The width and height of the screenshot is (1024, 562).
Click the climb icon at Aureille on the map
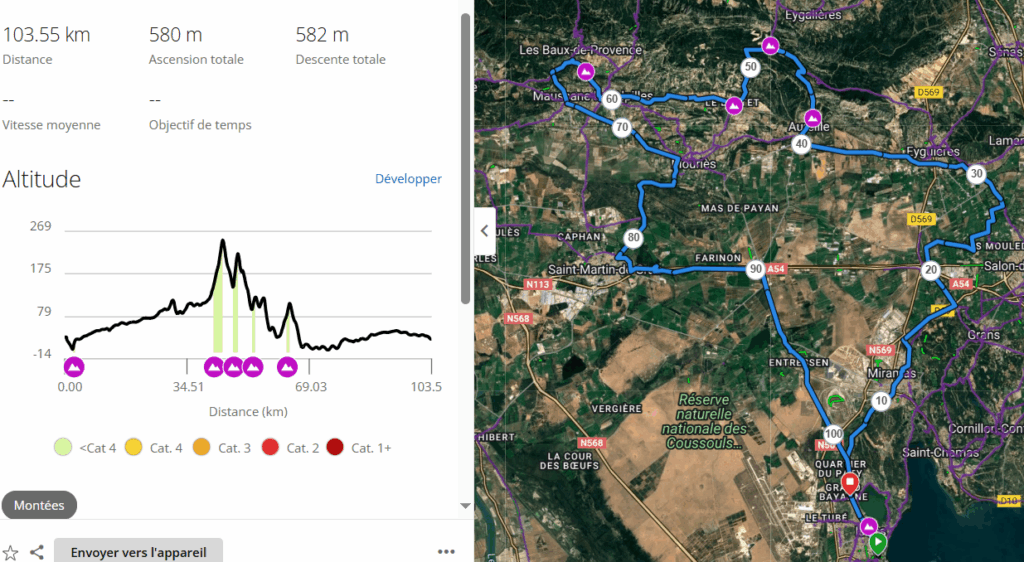coord(813,119)
